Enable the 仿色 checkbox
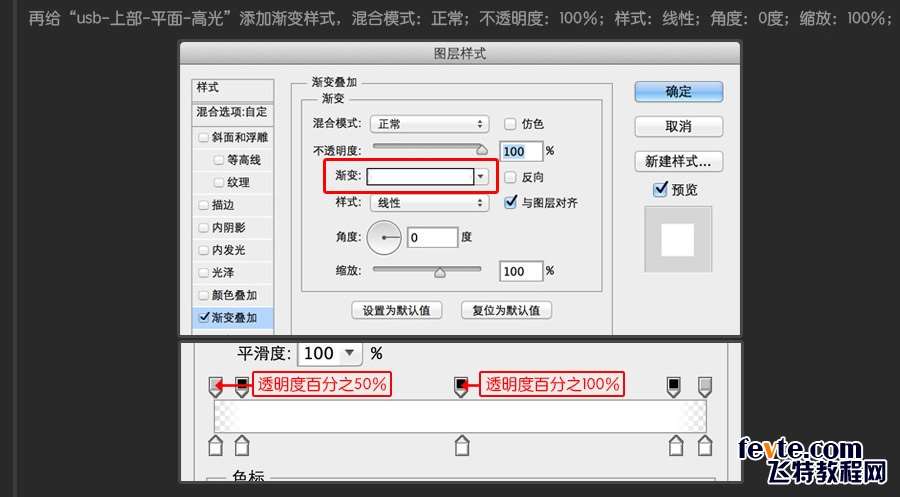 coord(510,123)
